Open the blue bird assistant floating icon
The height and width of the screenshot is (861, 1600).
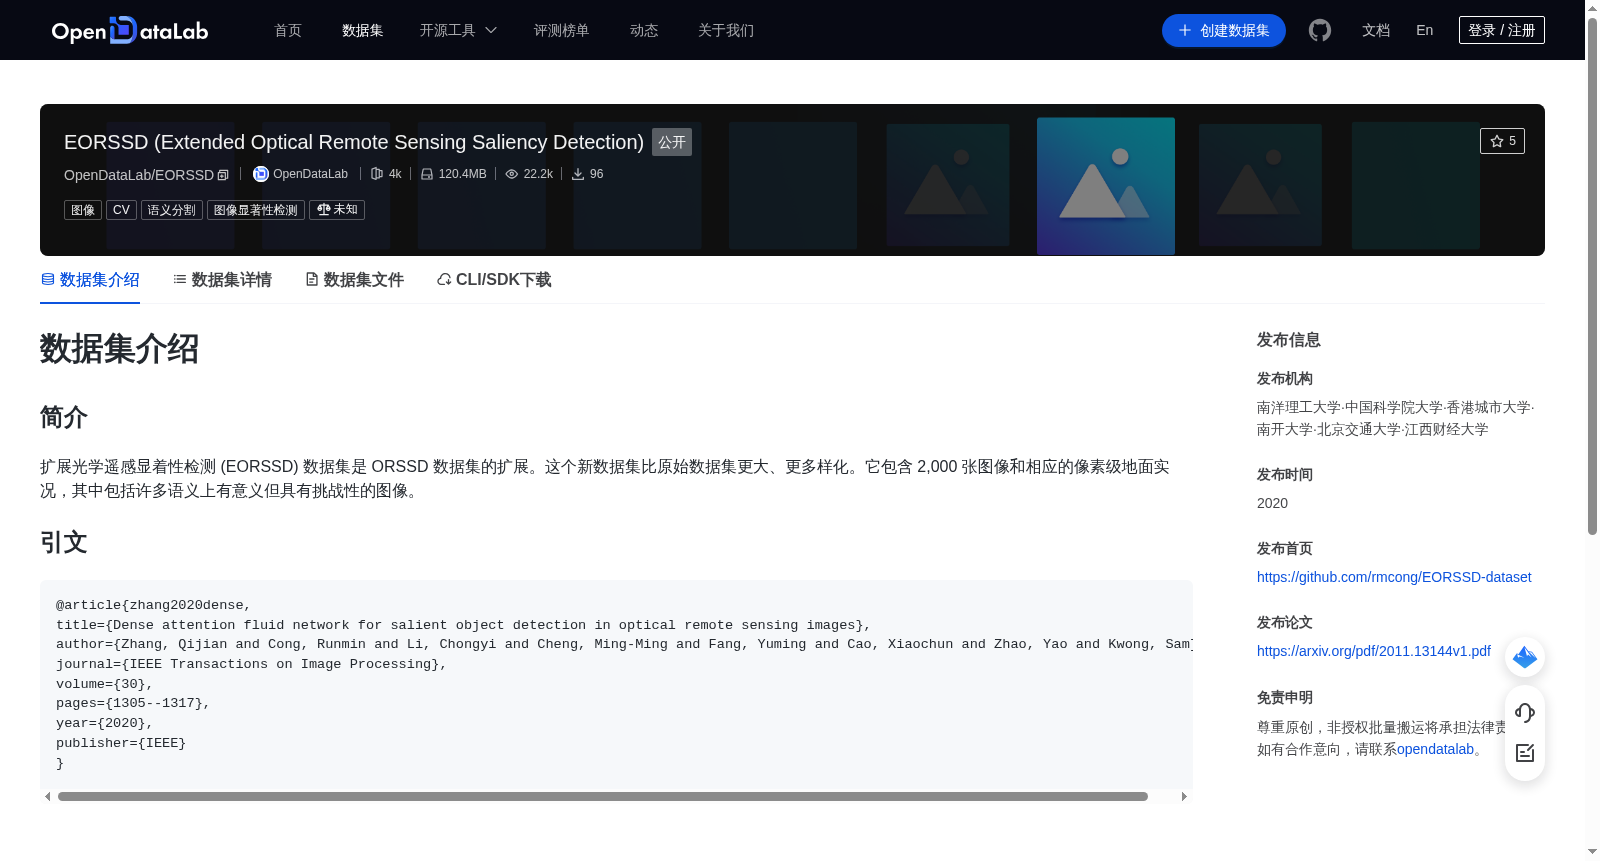pyautogui.click(x=1525, y=657)
